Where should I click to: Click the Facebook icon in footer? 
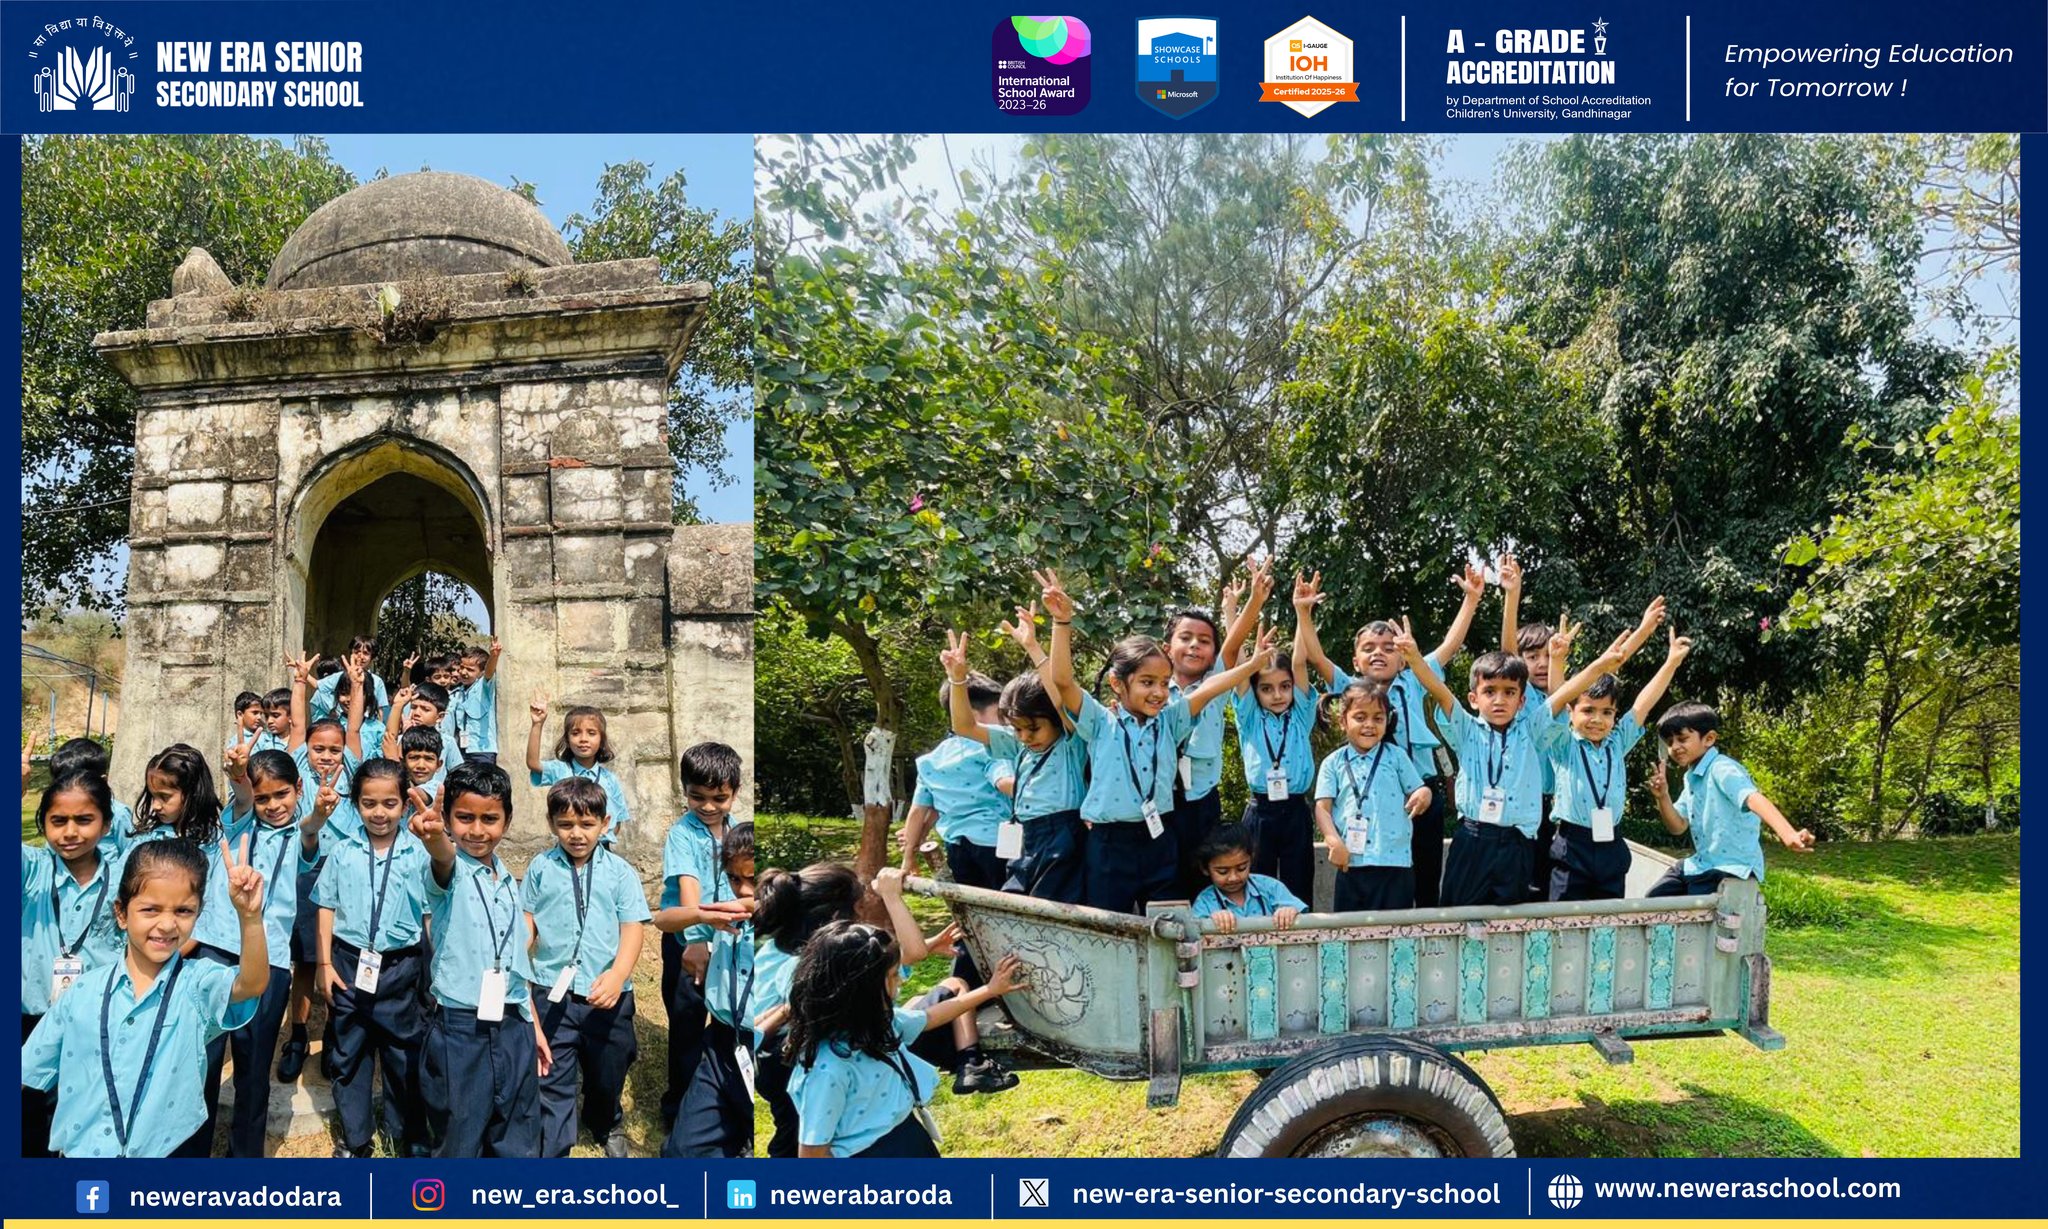point(92,1196)
